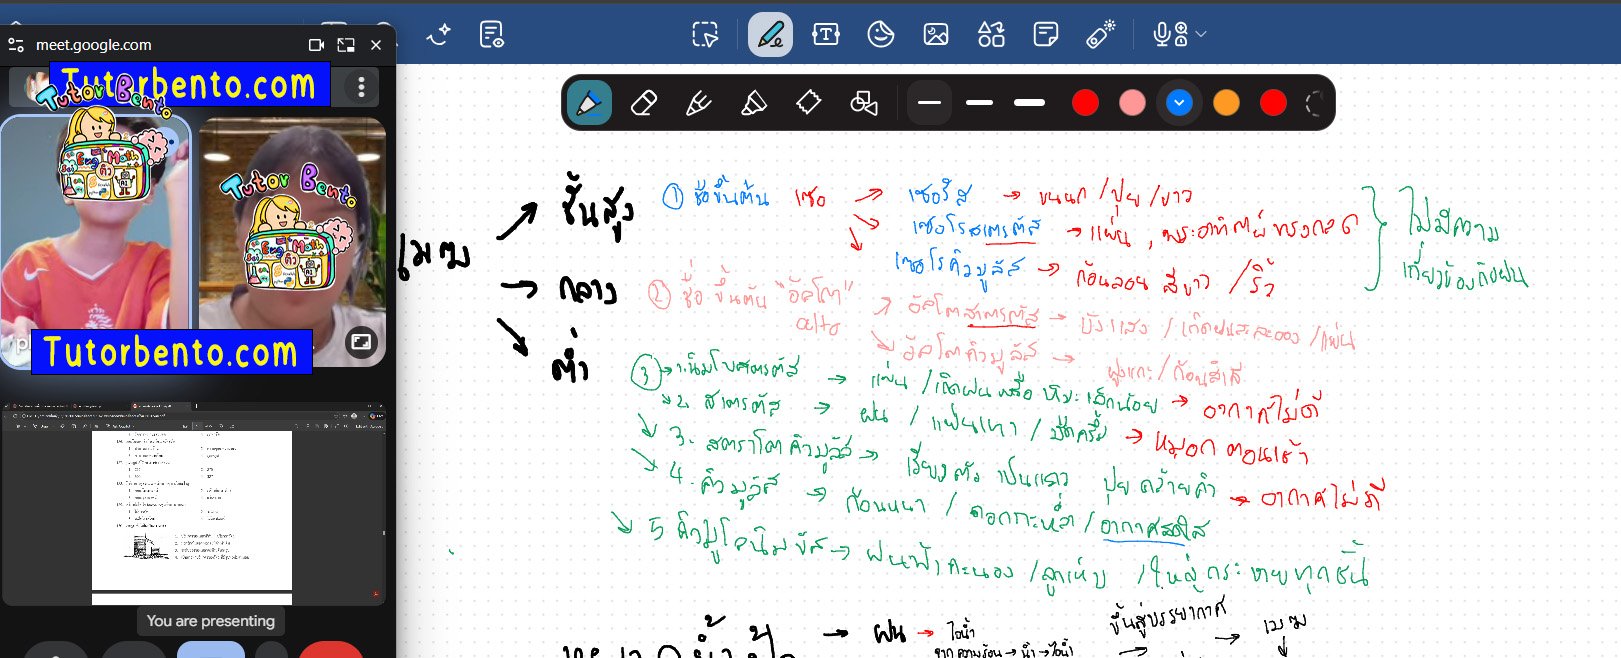Add a sticky note

coord(1046,35)
